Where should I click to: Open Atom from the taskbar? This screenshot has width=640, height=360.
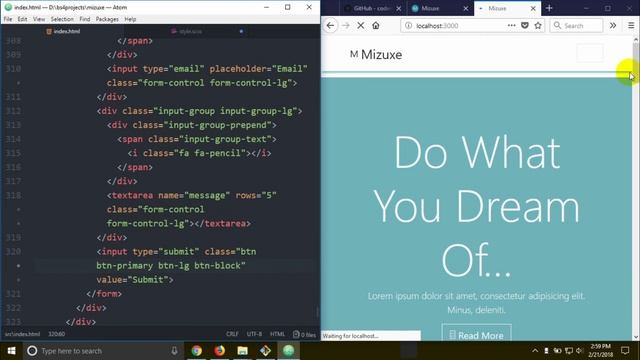288,351
